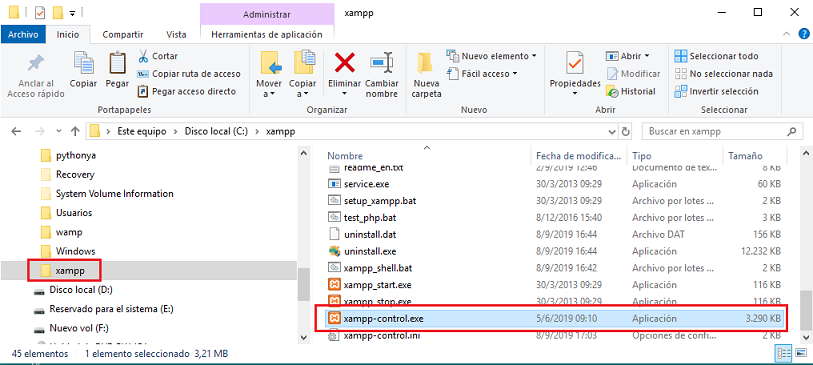The image size is (813, 365).
Task: Create a Nueva carpeta
Action: [x=427, y=75]
